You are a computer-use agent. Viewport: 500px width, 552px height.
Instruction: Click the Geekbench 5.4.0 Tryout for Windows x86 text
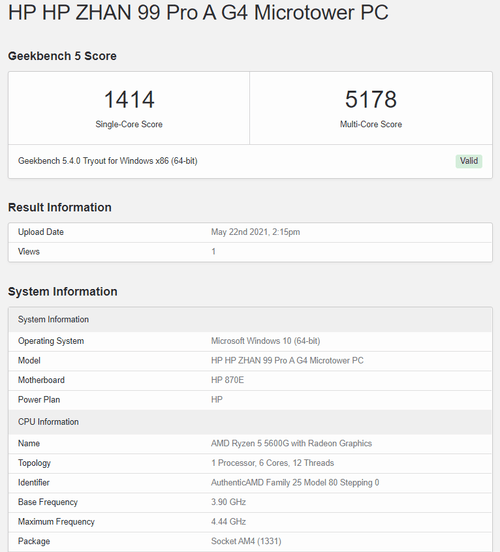[x=108, y=161]
